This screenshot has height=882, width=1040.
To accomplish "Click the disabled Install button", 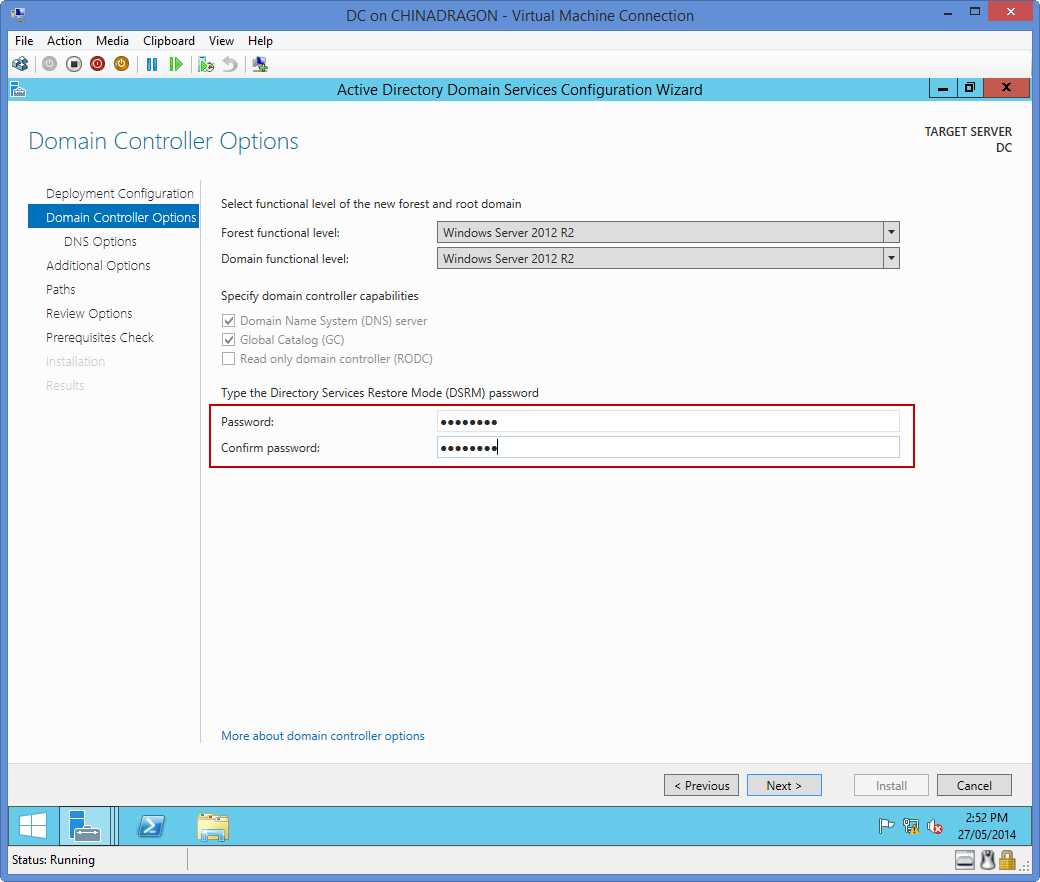I will (x=891, y=785).
